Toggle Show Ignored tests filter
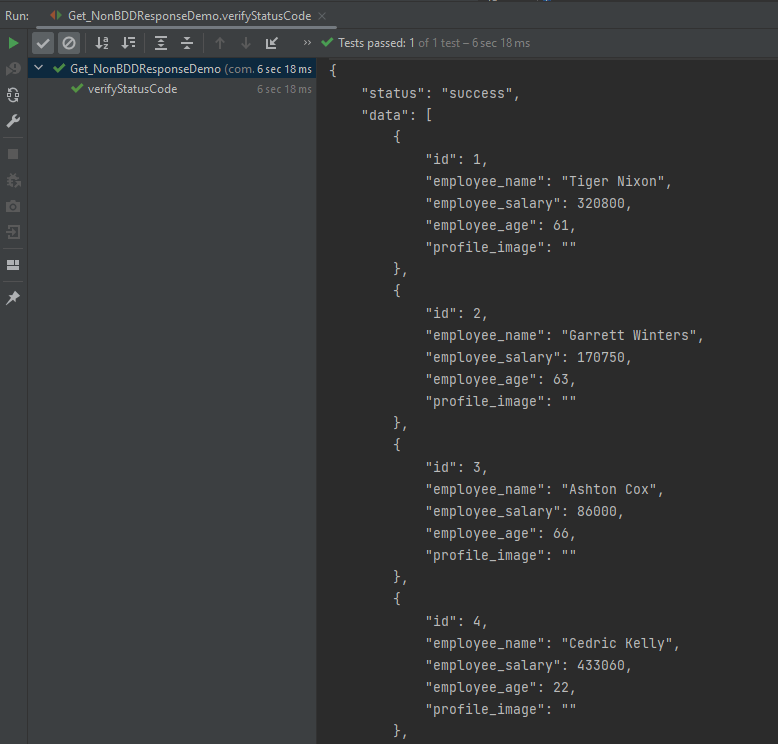The image size is (778, 744). point(68,43)
